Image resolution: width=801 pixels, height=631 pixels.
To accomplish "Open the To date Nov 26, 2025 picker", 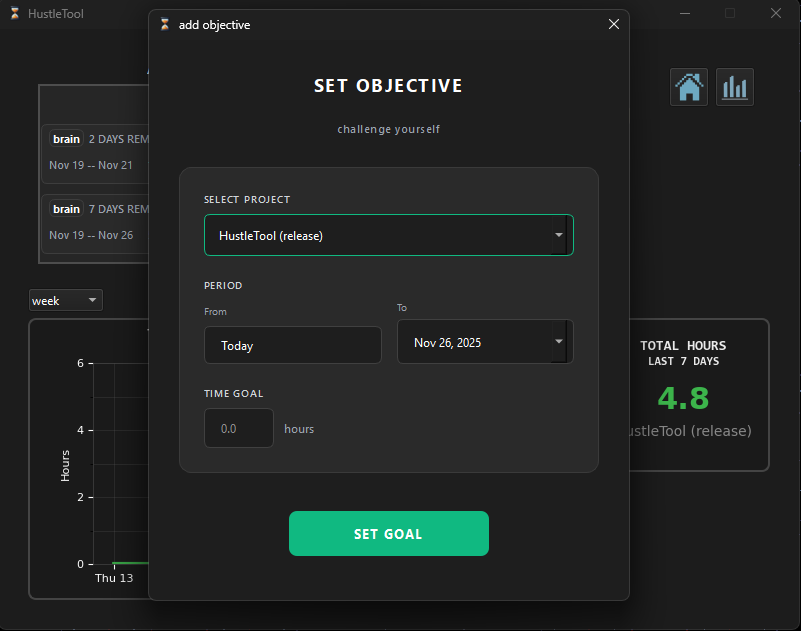I will click(485, 342).
